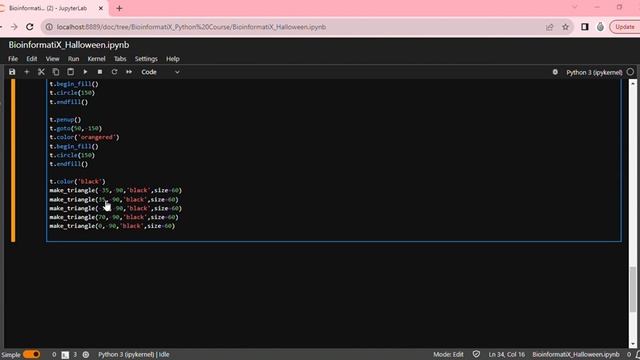Bookmark this tab with the star icon
Viewport: 640px width, 360px height.
[565, 27]
